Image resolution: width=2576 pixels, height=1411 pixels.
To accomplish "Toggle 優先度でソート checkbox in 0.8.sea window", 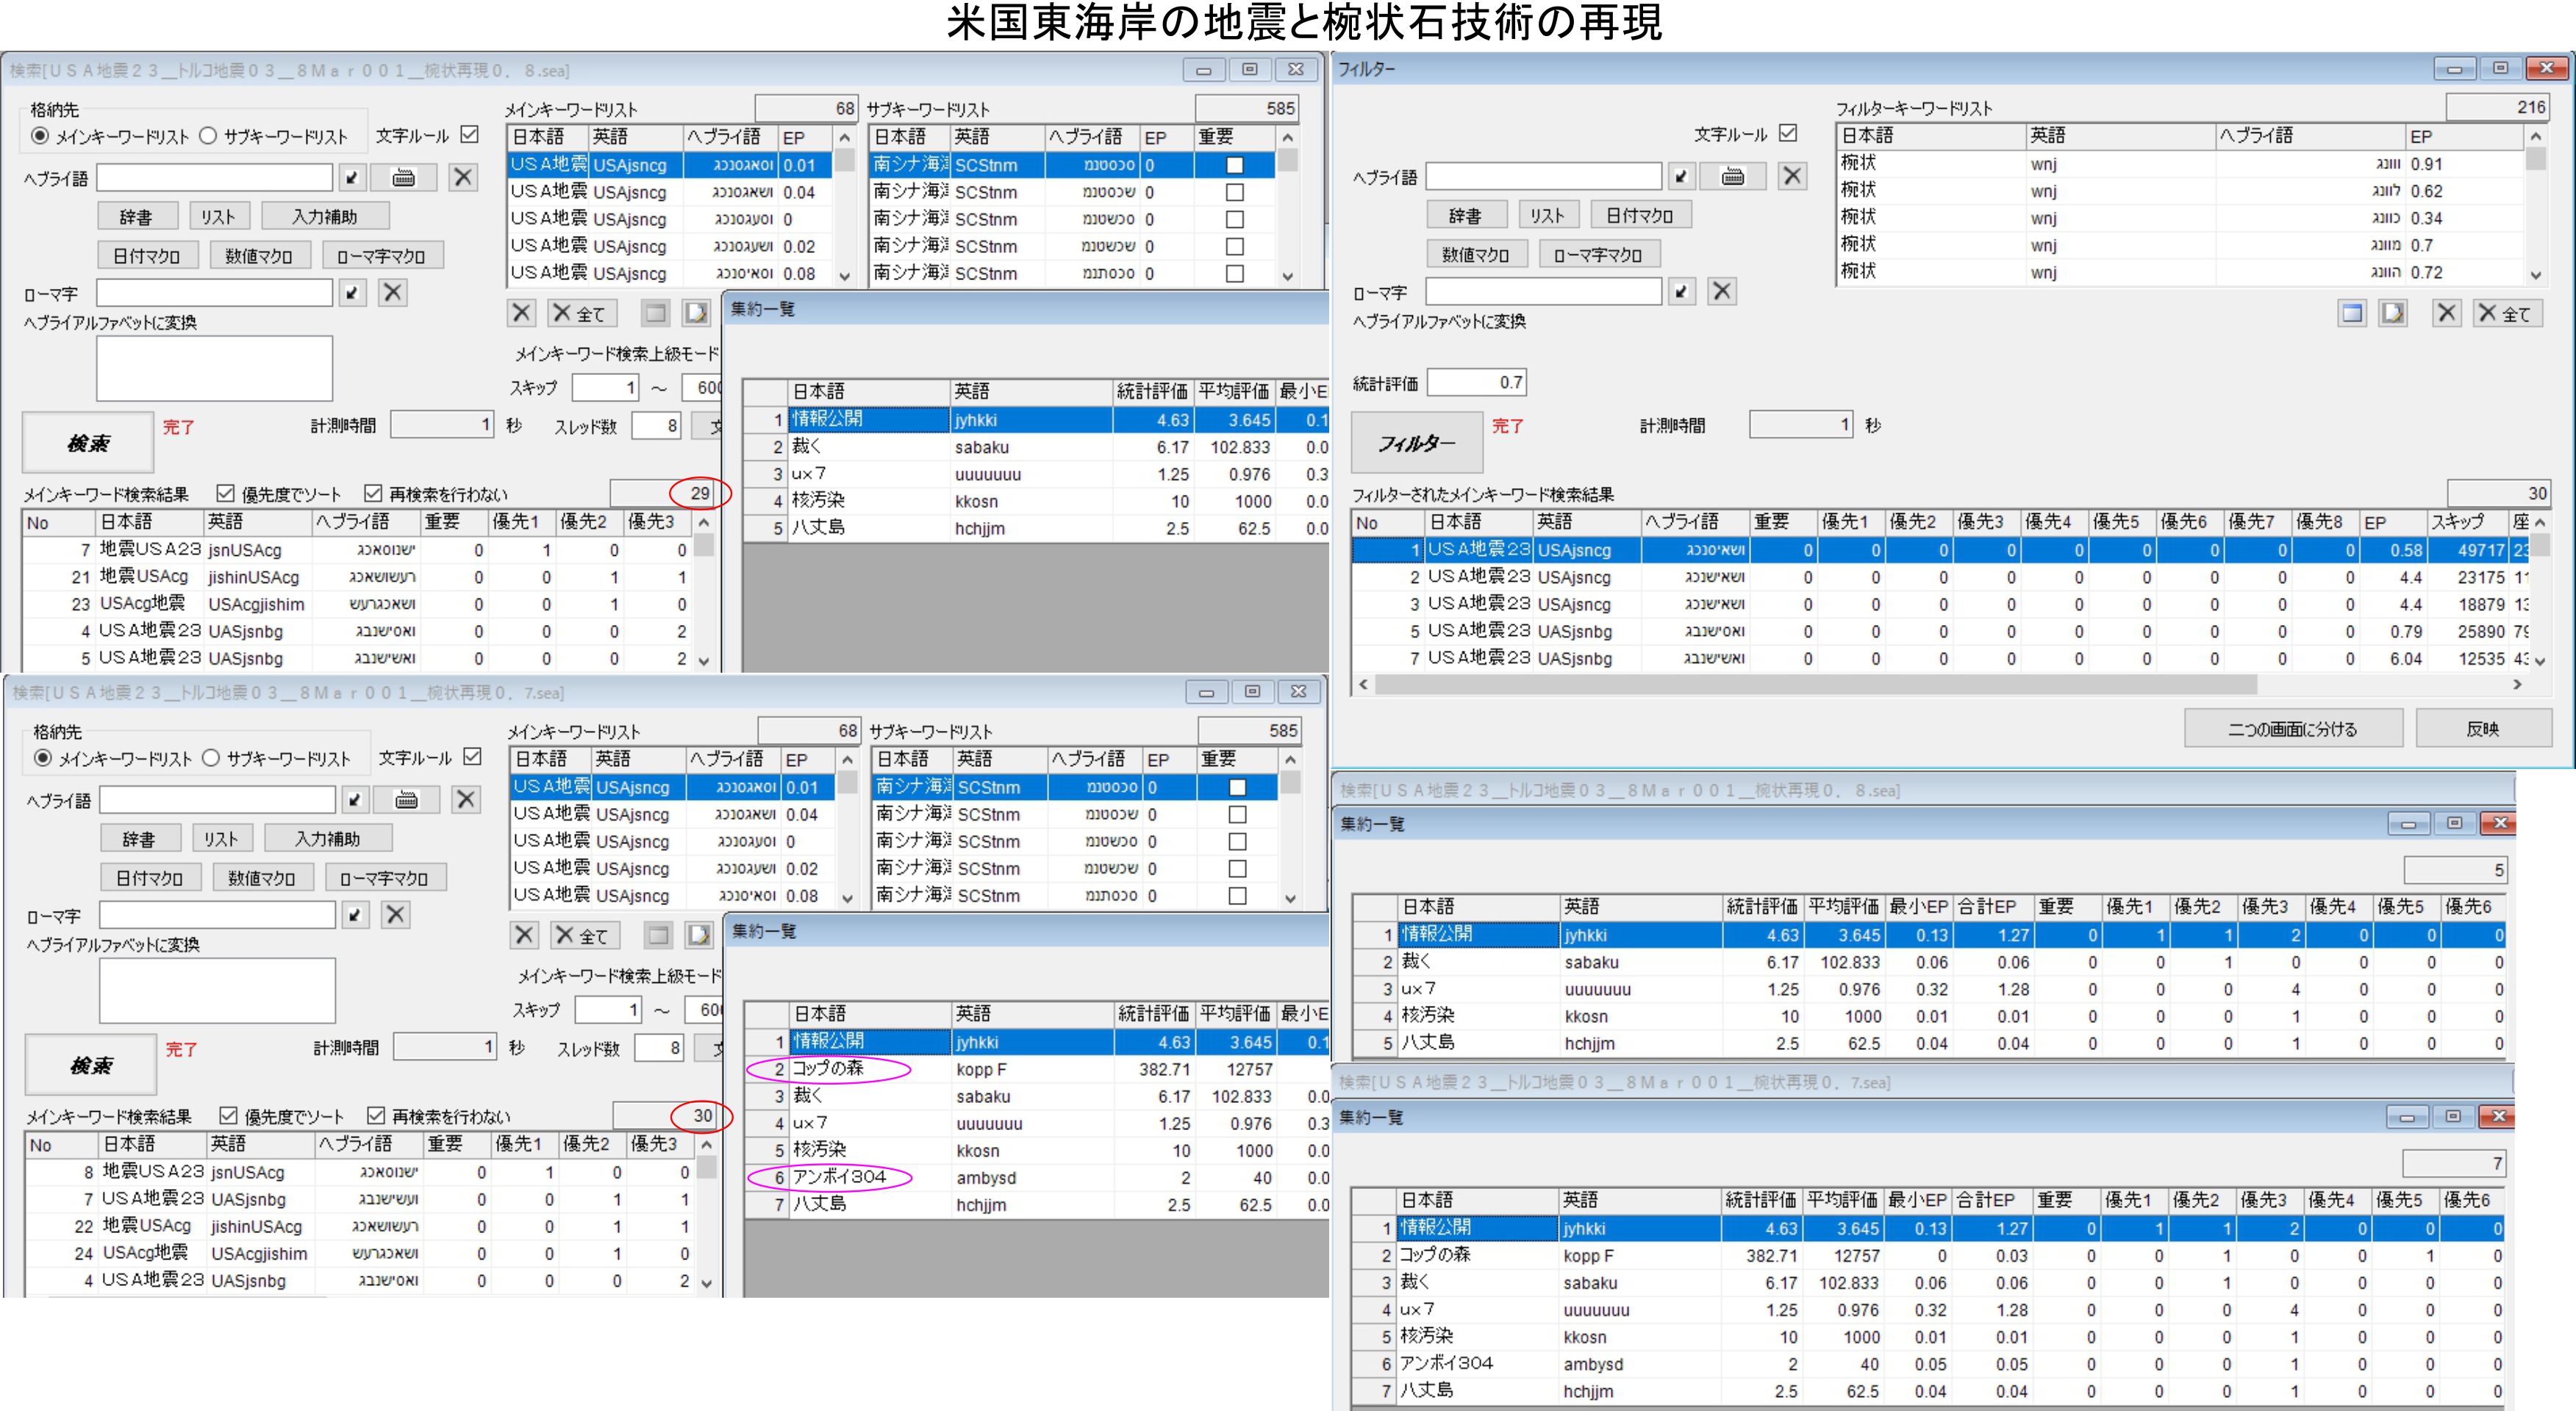I will pos(226,493).
